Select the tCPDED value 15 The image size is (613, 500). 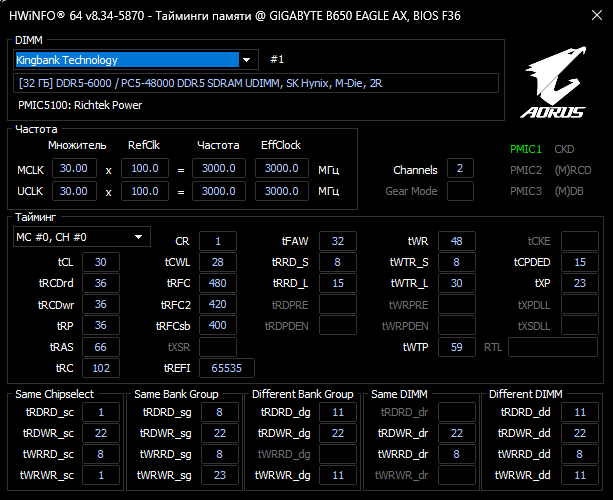pyautogui.click(x=580, y=262)
